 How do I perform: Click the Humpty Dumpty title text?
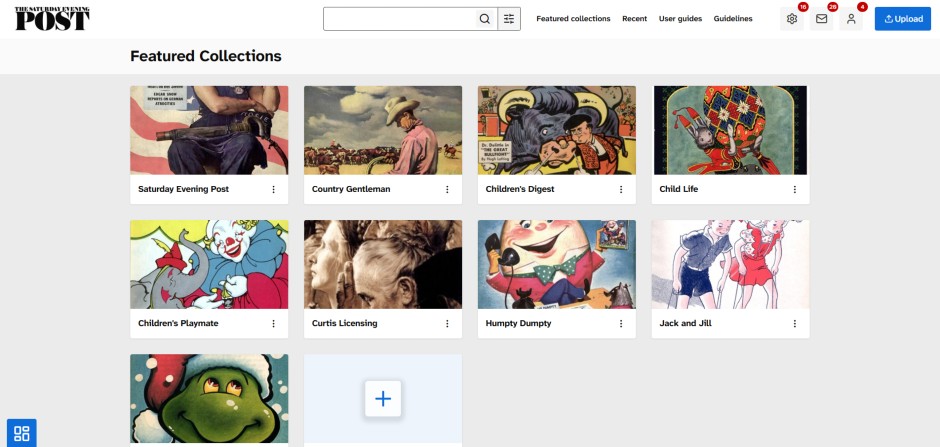519,323
